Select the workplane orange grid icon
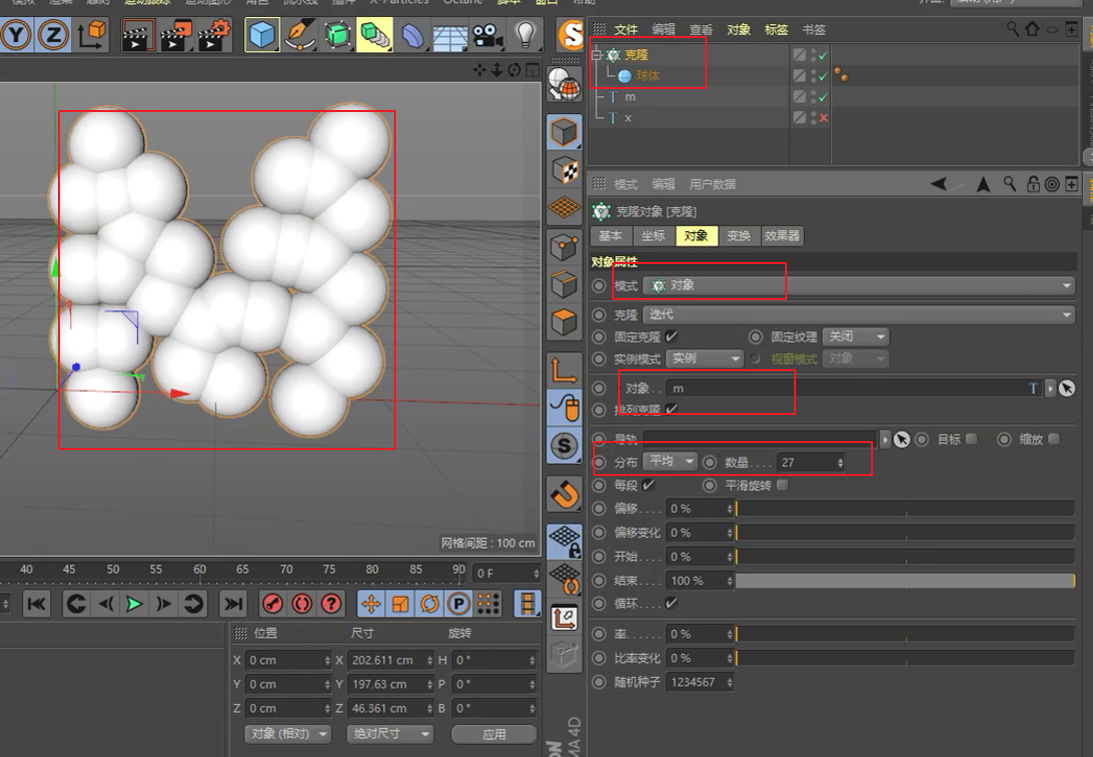This screenshot has height=757, width=1093. (565, 206)
